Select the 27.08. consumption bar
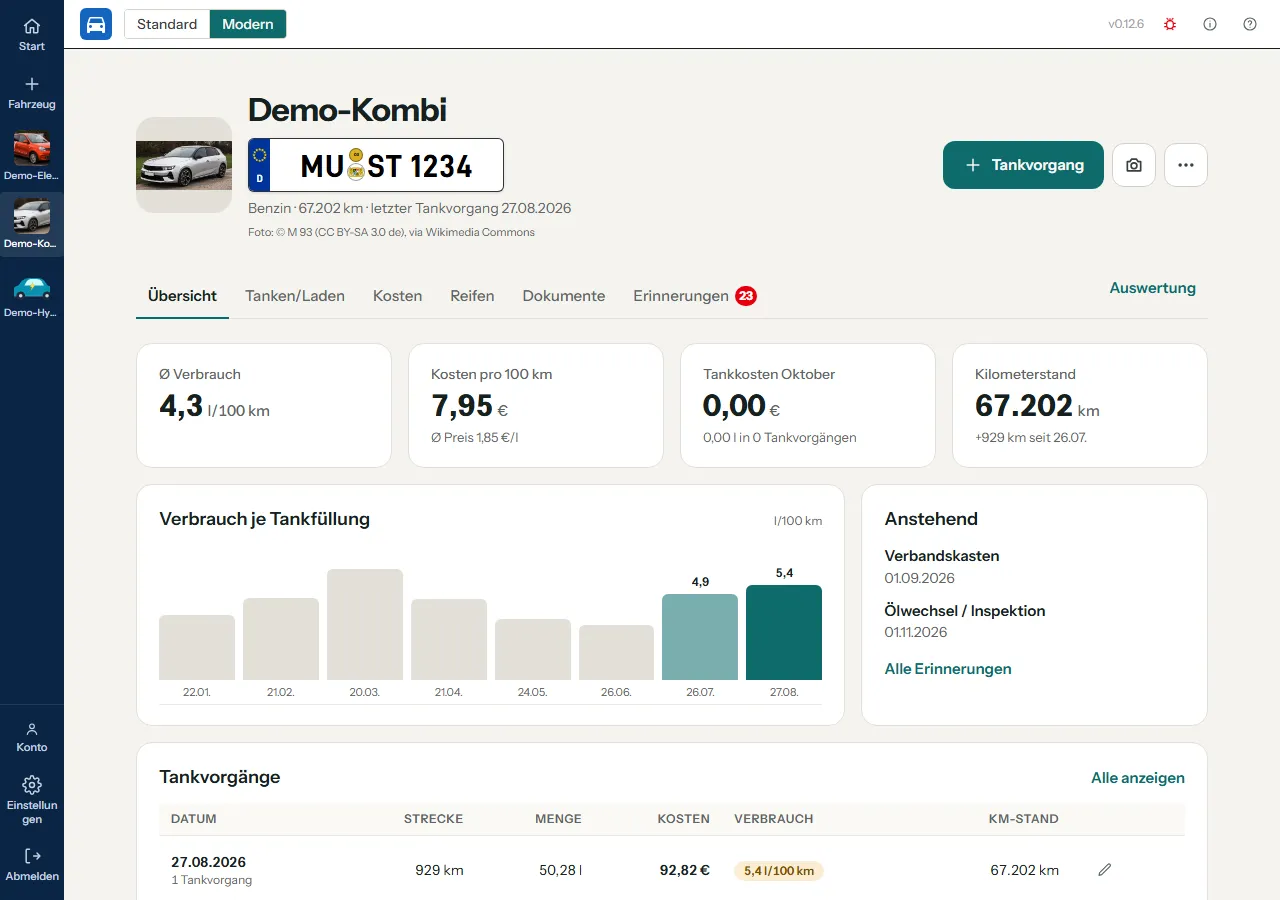This screenshot has width=1280, height=900. [784, 632]
